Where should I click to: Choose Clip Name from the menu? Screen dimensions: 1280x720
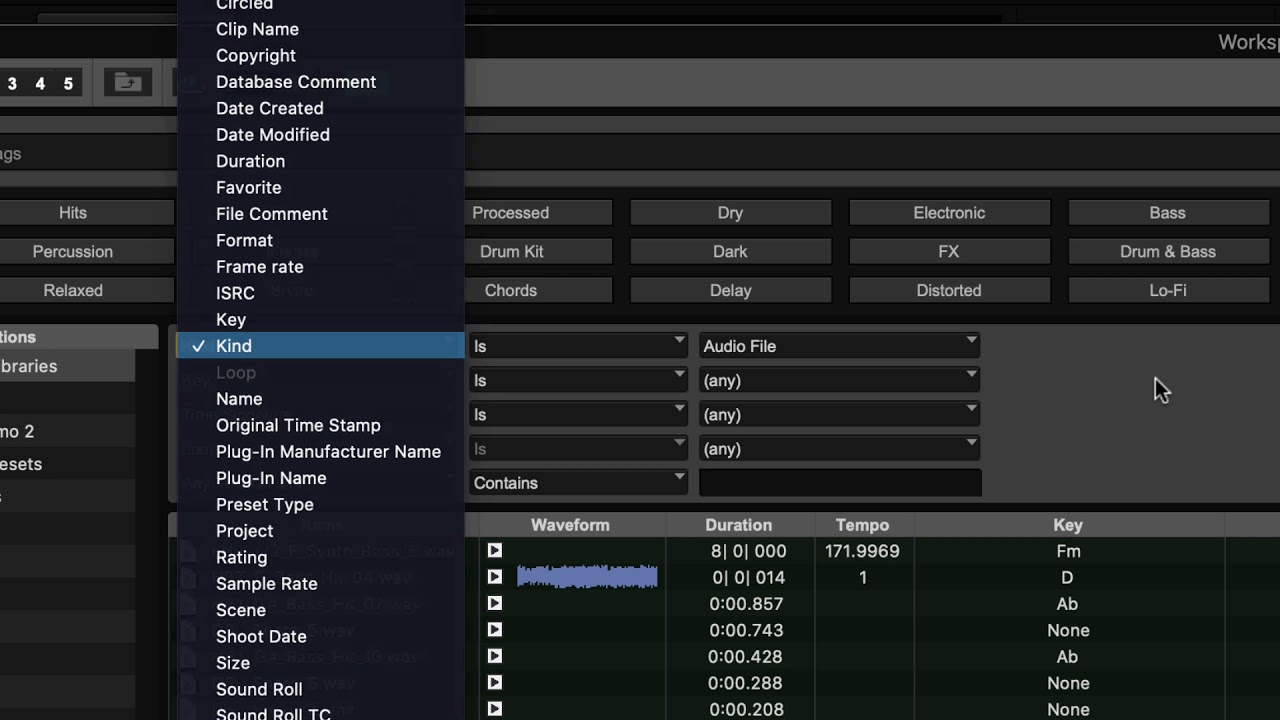(320, 29)
